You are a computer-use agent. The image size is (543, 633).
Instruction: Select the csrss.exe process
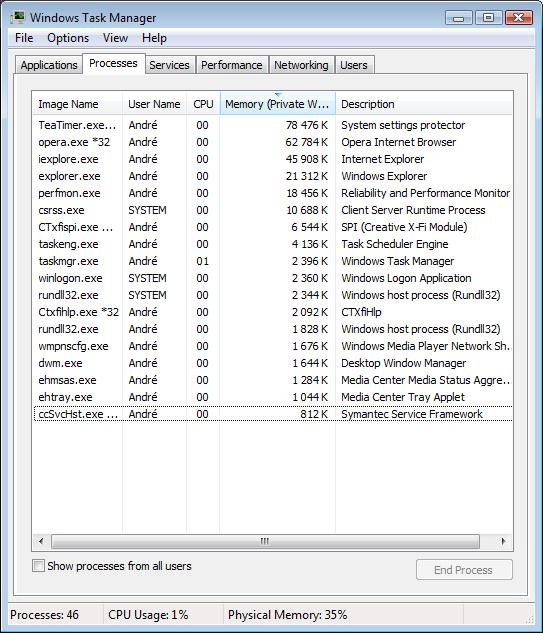[273, 210]
